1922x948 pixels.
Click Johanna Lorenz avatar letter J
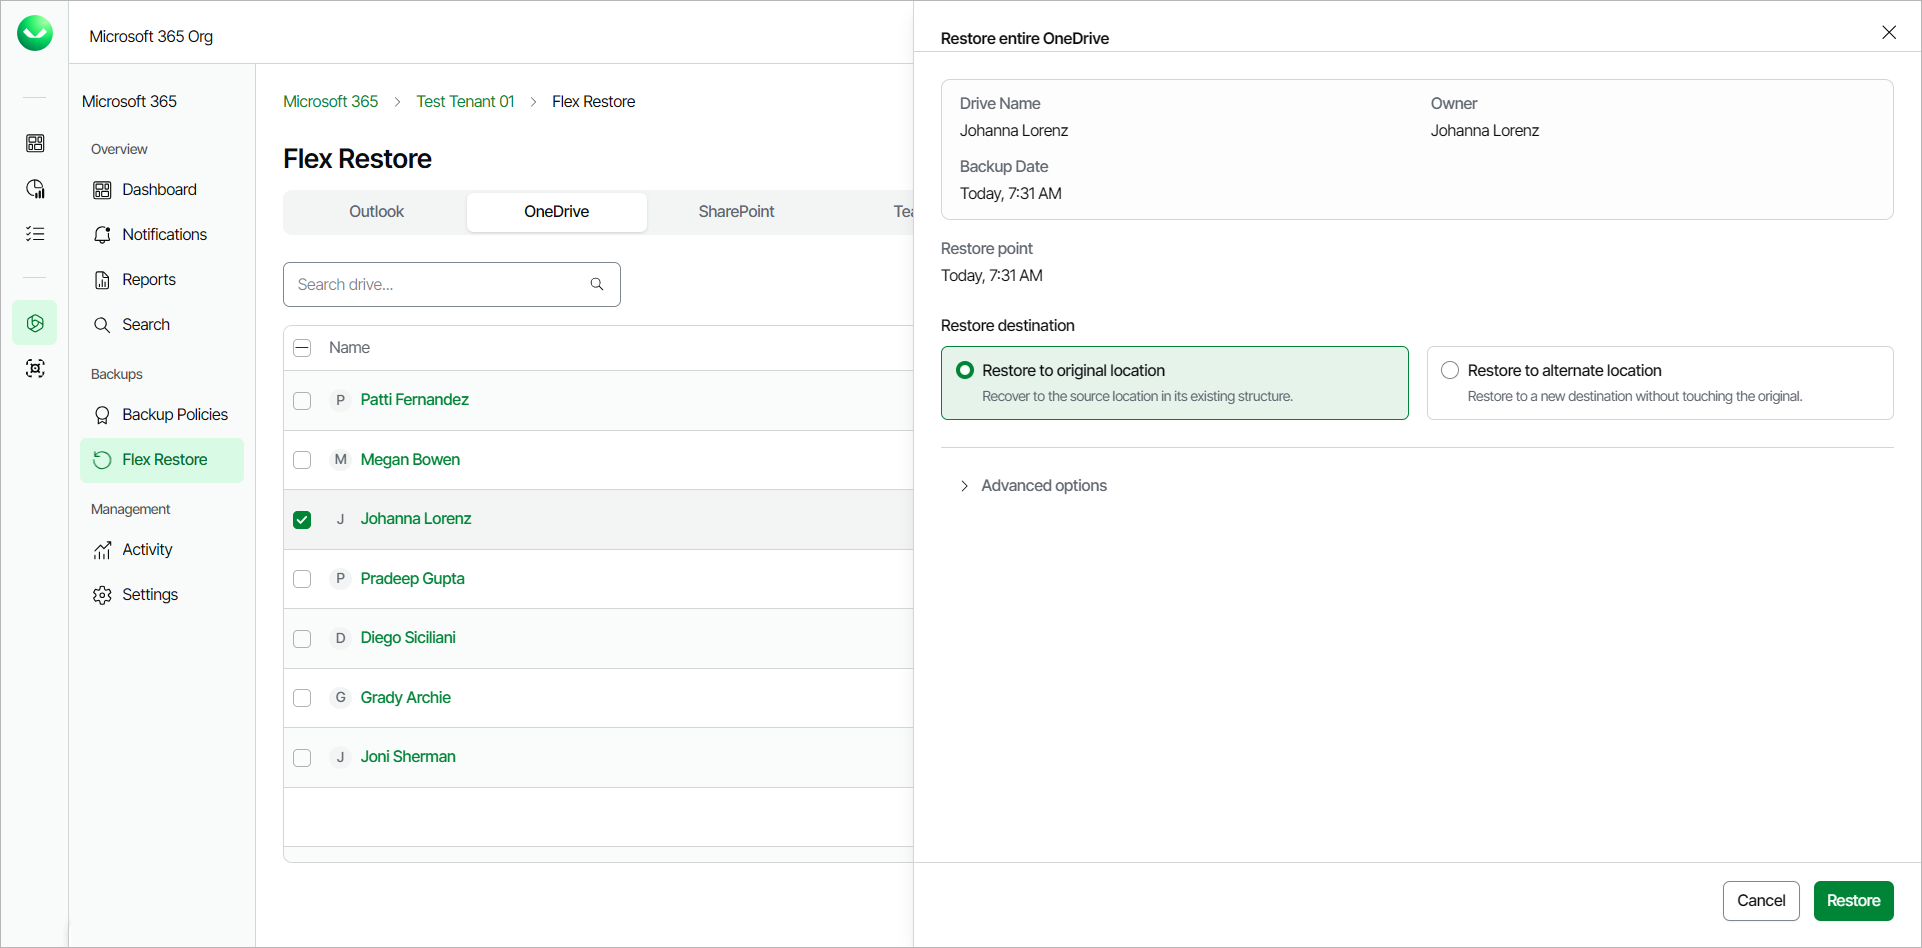[340, 519]
